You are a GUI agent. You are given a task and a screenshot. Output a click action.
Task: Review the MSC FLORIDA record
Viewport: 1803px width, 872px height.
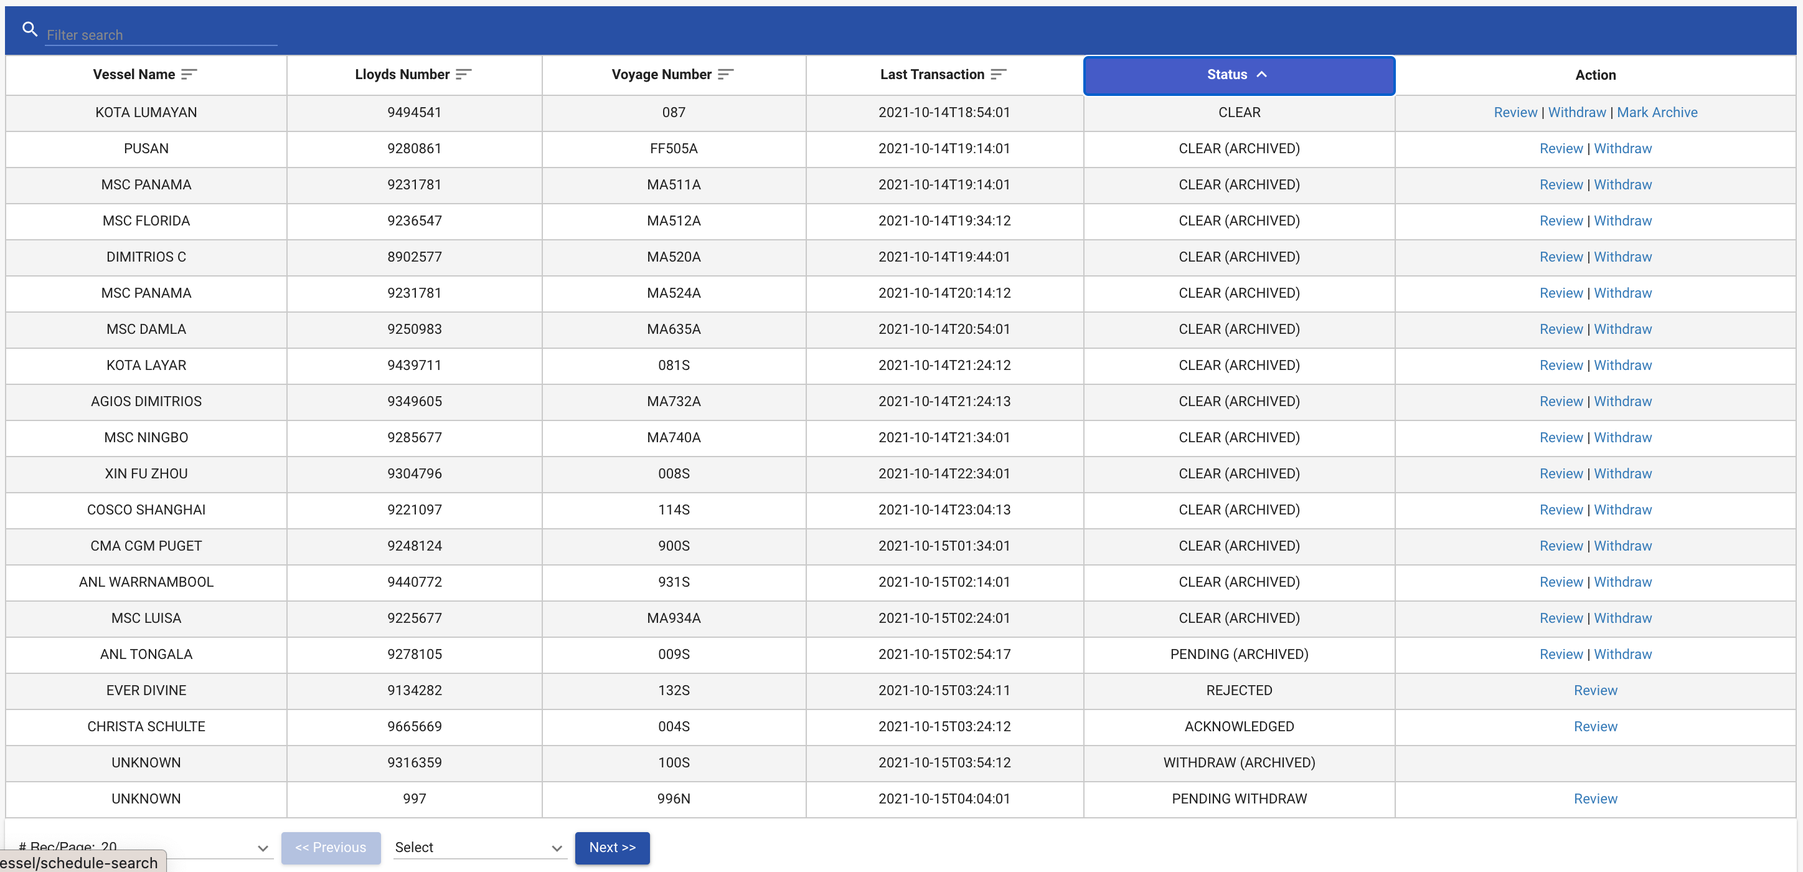1561,221
